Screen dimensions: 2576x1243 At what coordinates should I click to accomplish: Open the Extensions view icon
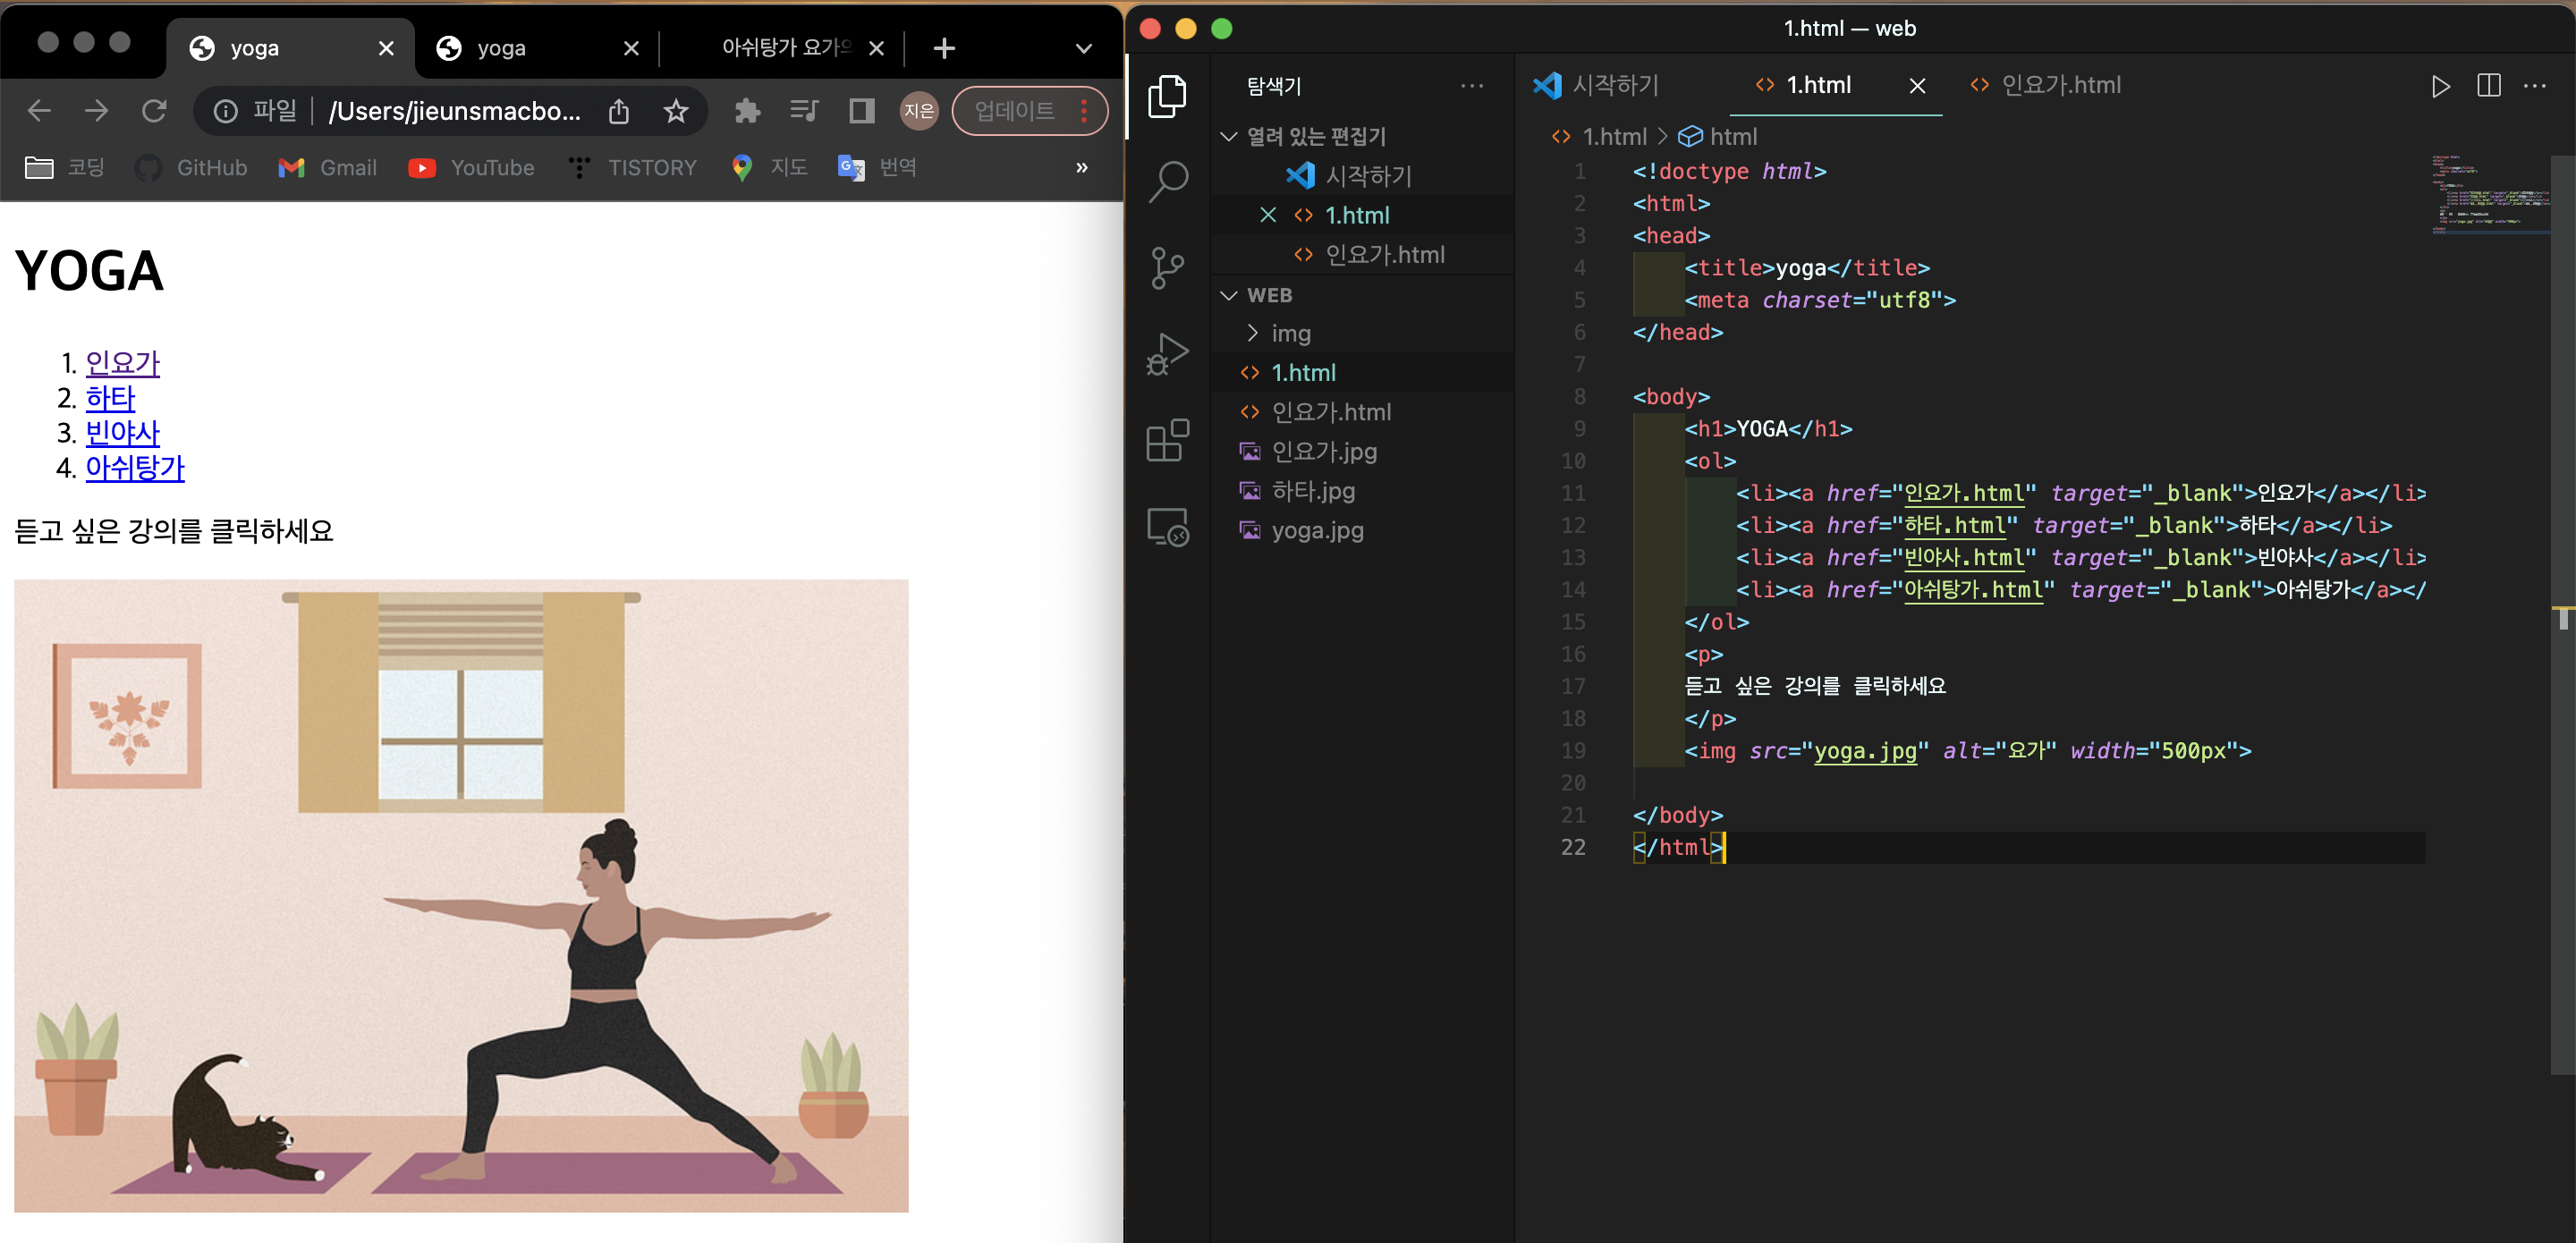click(x=1167, y=440)
